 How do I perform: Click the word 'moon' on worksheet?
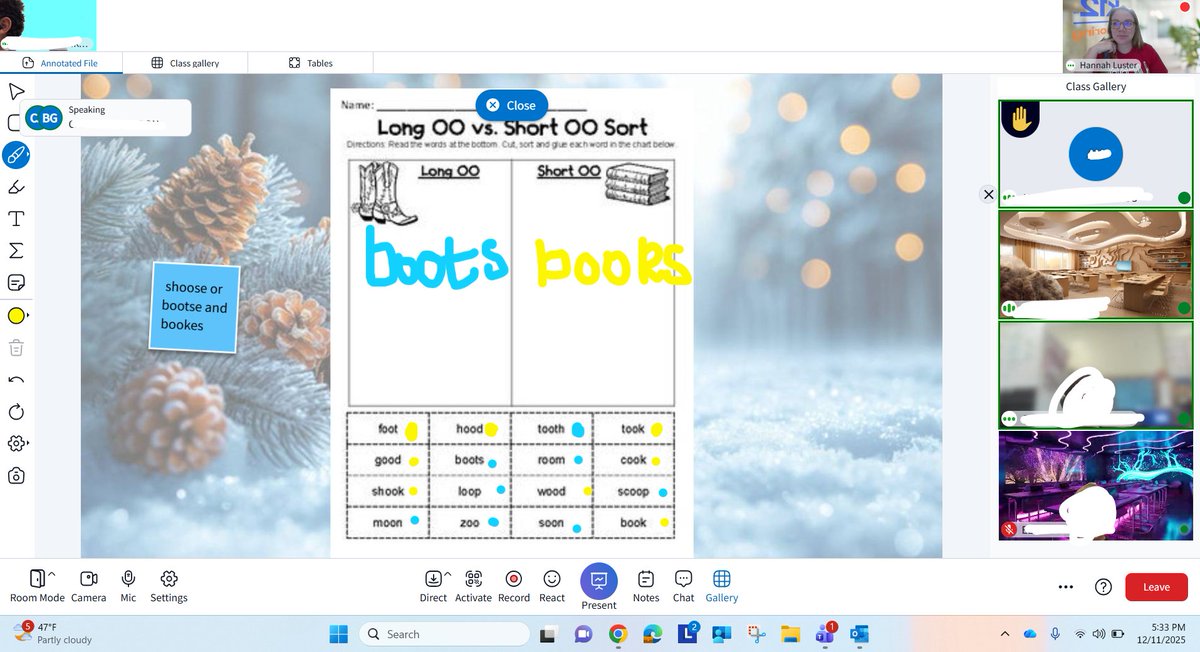pyautogui.click(x=388, y=522)
